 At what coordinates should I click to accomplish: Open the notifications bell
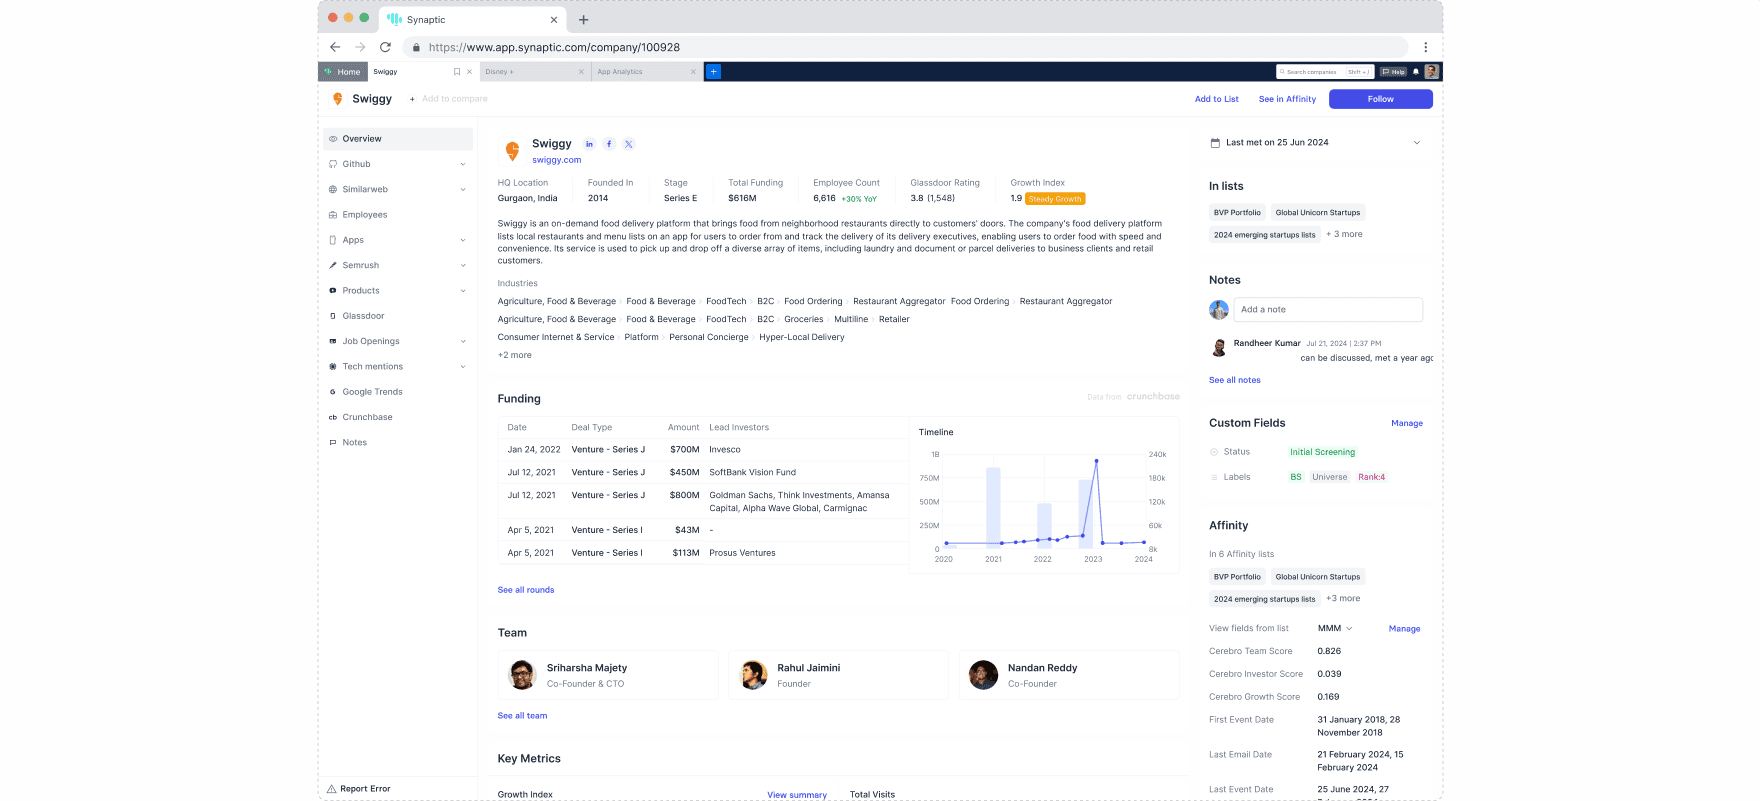[x=1416, y=72]
